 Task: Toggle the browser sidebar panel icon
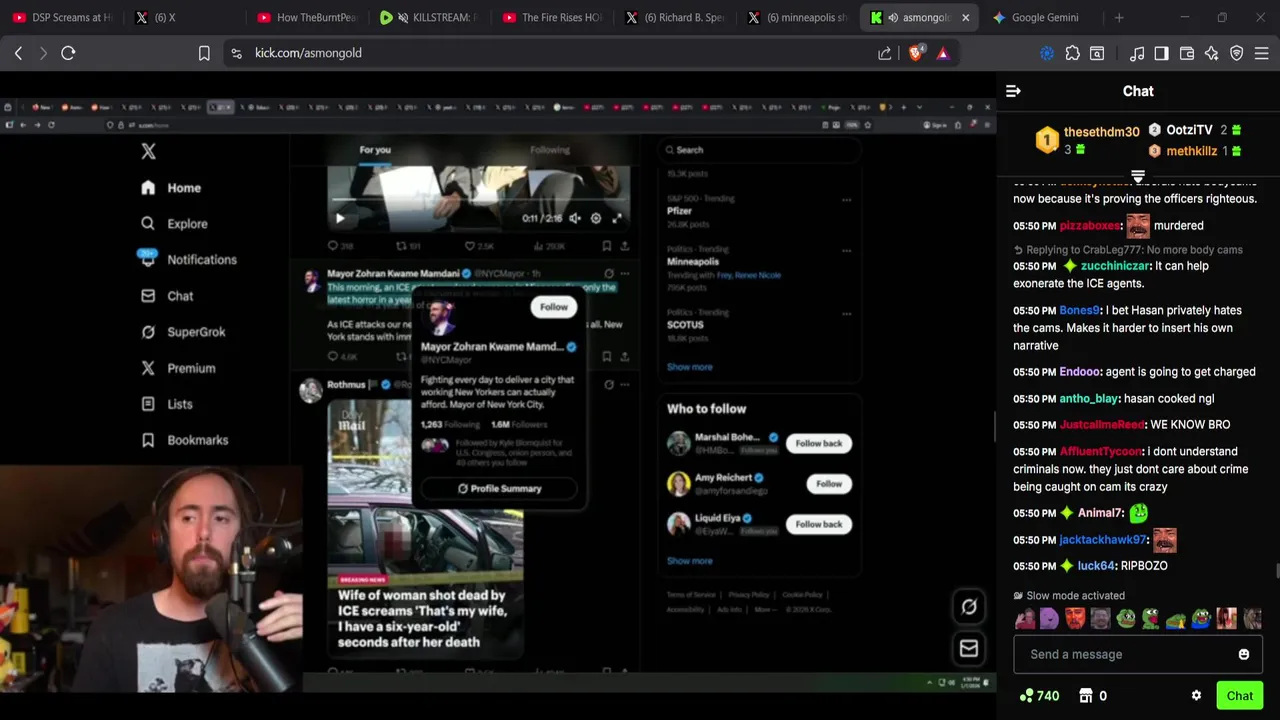1161,53
